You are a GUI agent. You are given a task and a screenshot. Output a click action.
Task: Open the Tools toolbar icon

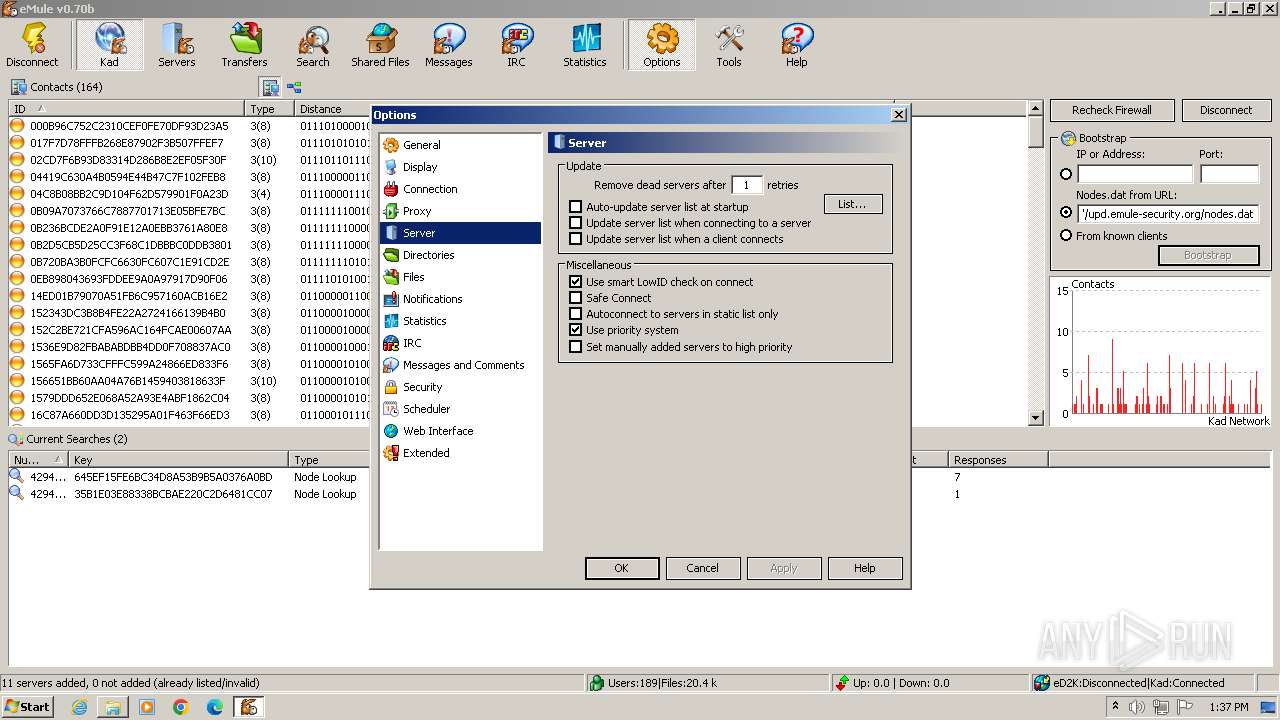[729, 46]
